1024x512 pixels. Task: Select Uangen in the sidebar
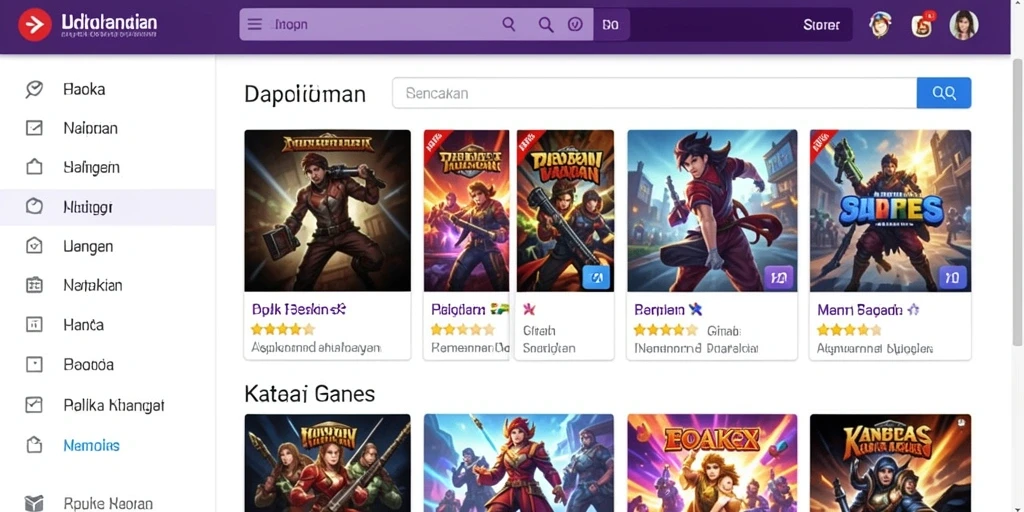click(88, 247)
